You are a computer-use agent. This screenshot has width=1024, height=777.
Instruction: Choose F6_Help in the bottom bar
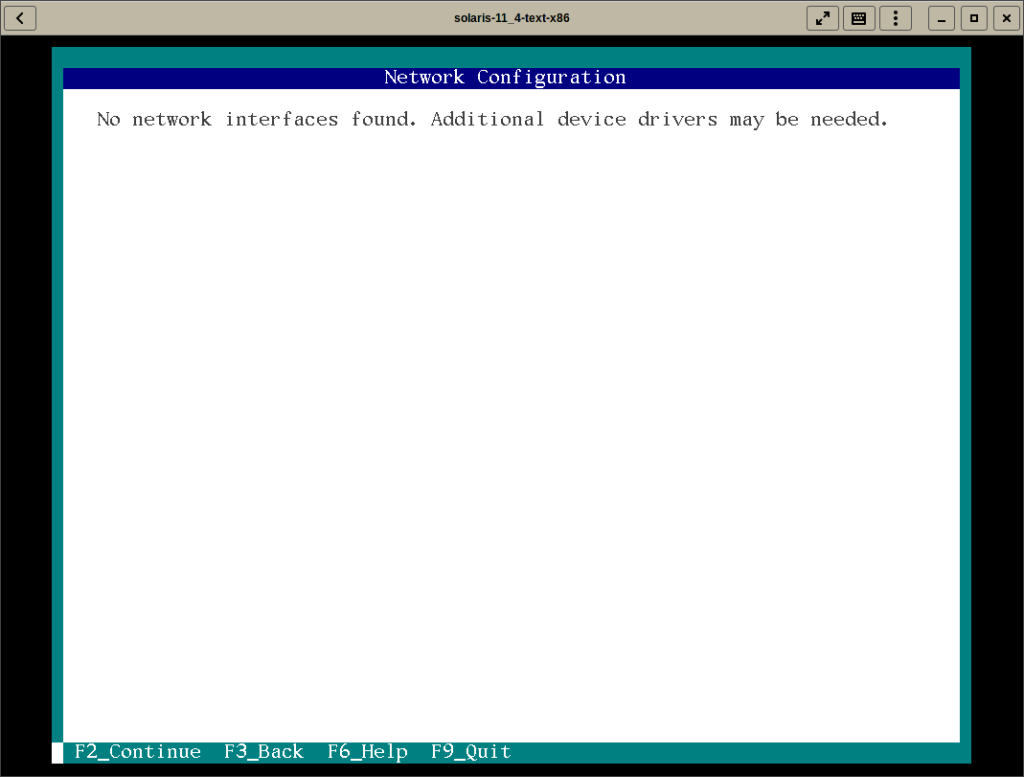(368, 752)
